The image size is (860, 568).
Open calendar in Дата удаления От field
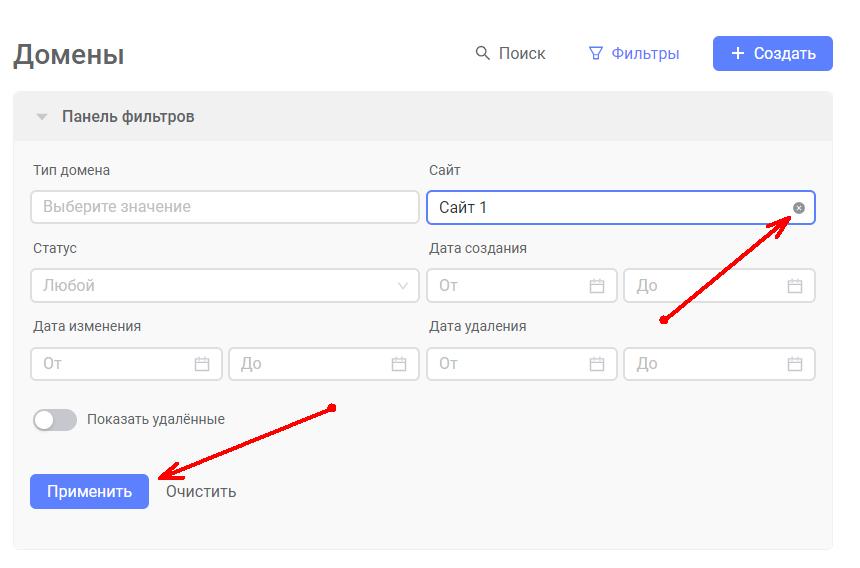click(597, 364)
